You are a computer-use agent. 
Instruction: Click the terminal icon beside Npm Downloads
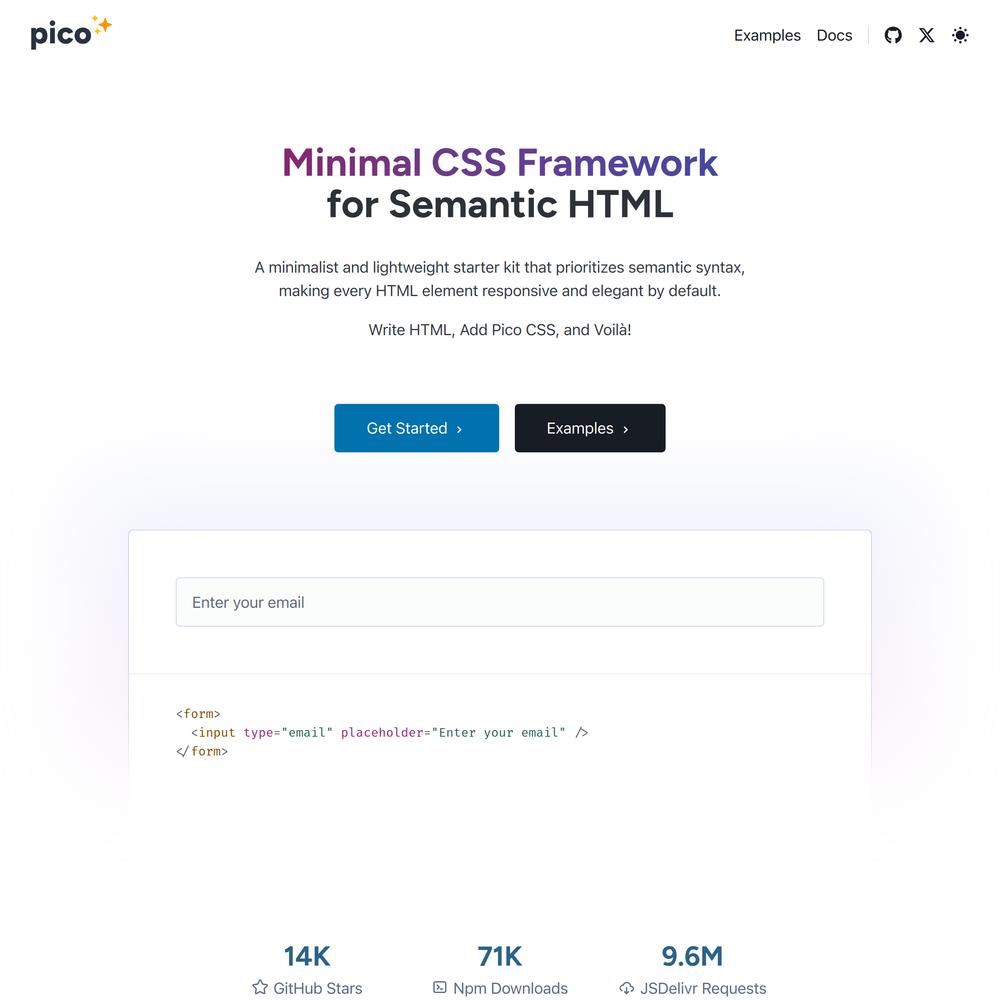tap(439, 987)
